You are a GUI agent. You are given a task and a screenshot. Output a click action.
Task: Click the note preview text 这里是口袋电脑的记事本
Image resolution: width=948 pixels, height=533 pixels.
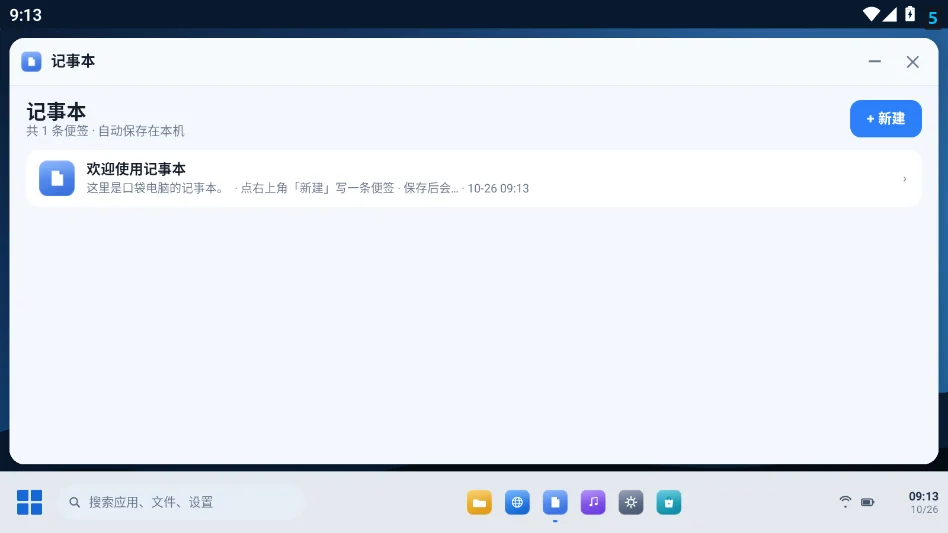(155, 188)
